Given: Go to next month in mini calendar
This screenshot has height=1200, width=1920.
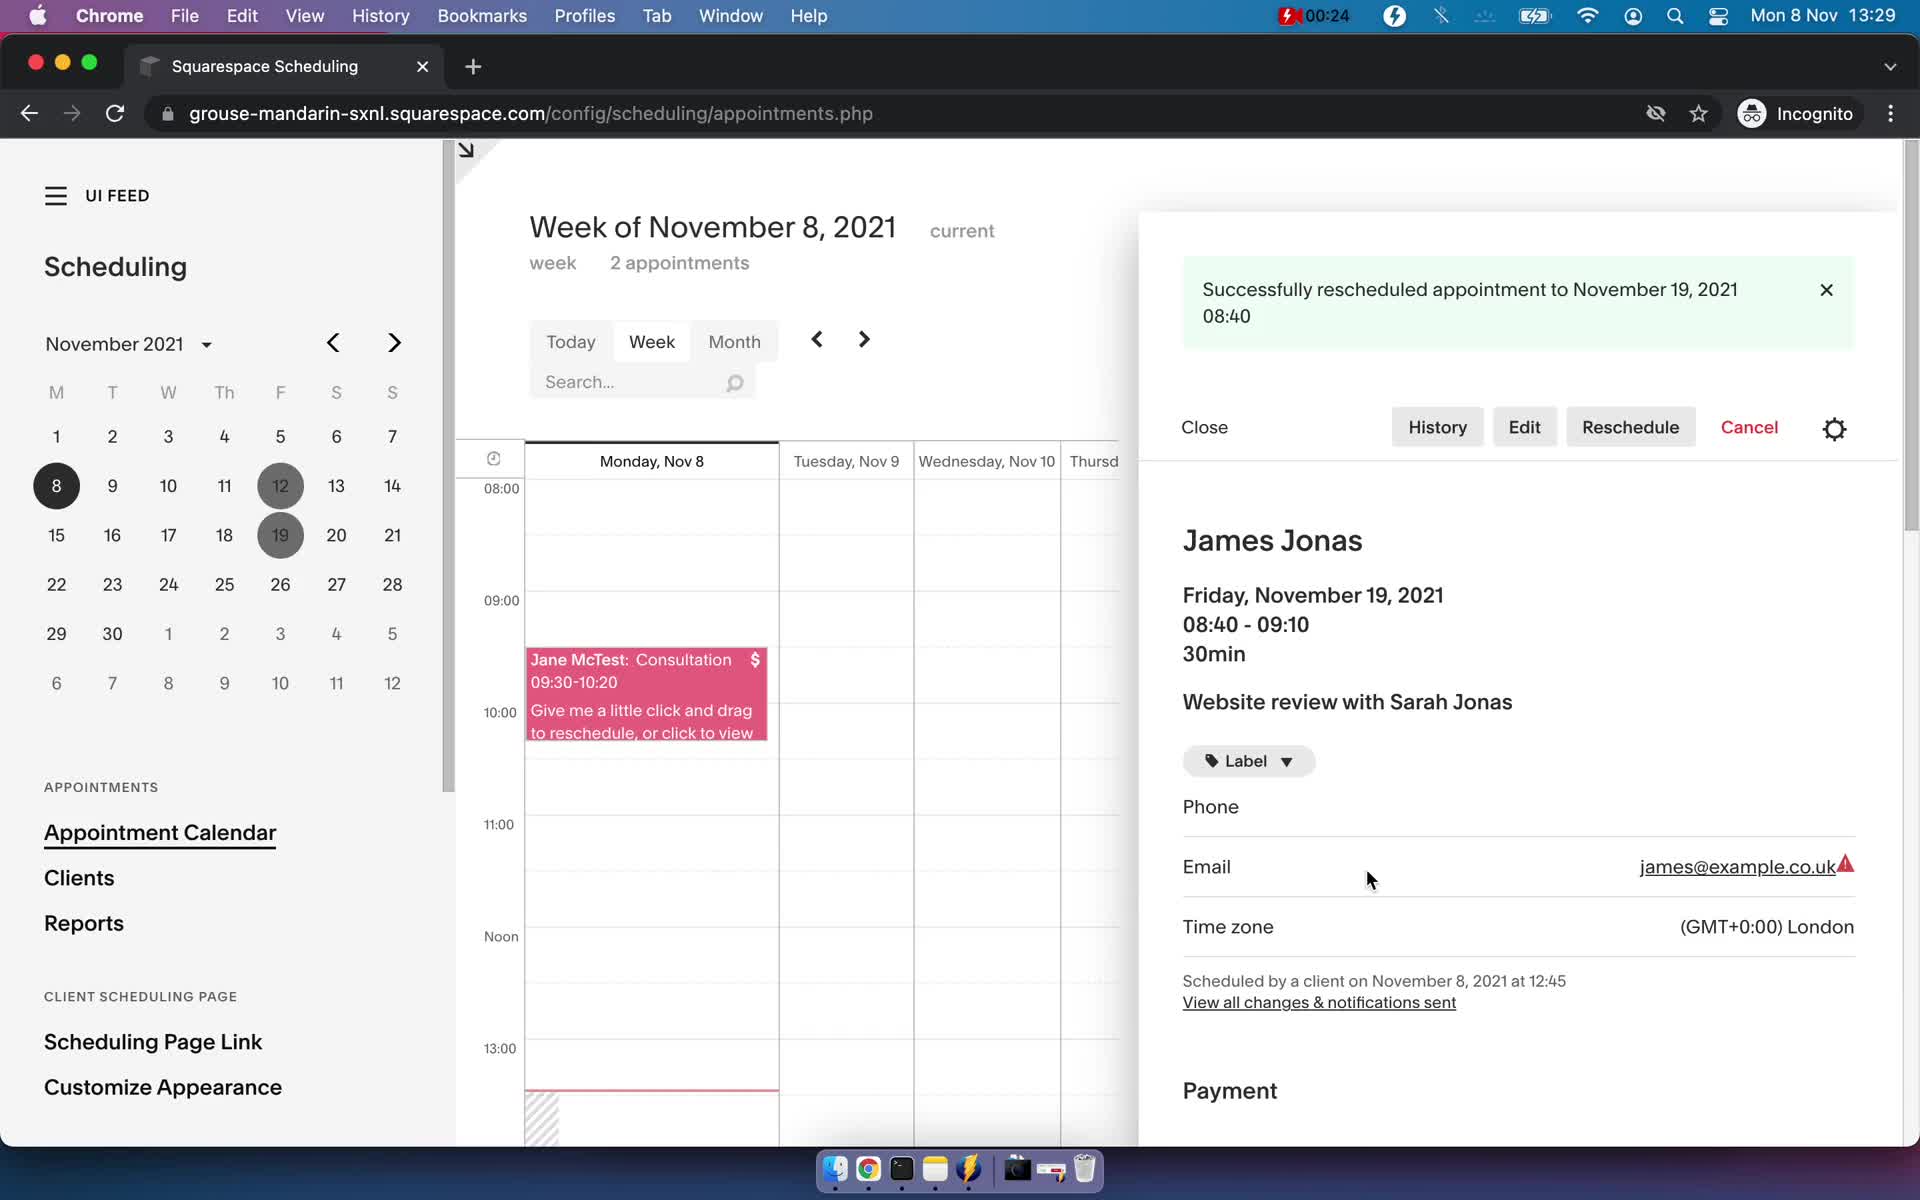Looking at the screenshot, I should click(x=394, y=343).
